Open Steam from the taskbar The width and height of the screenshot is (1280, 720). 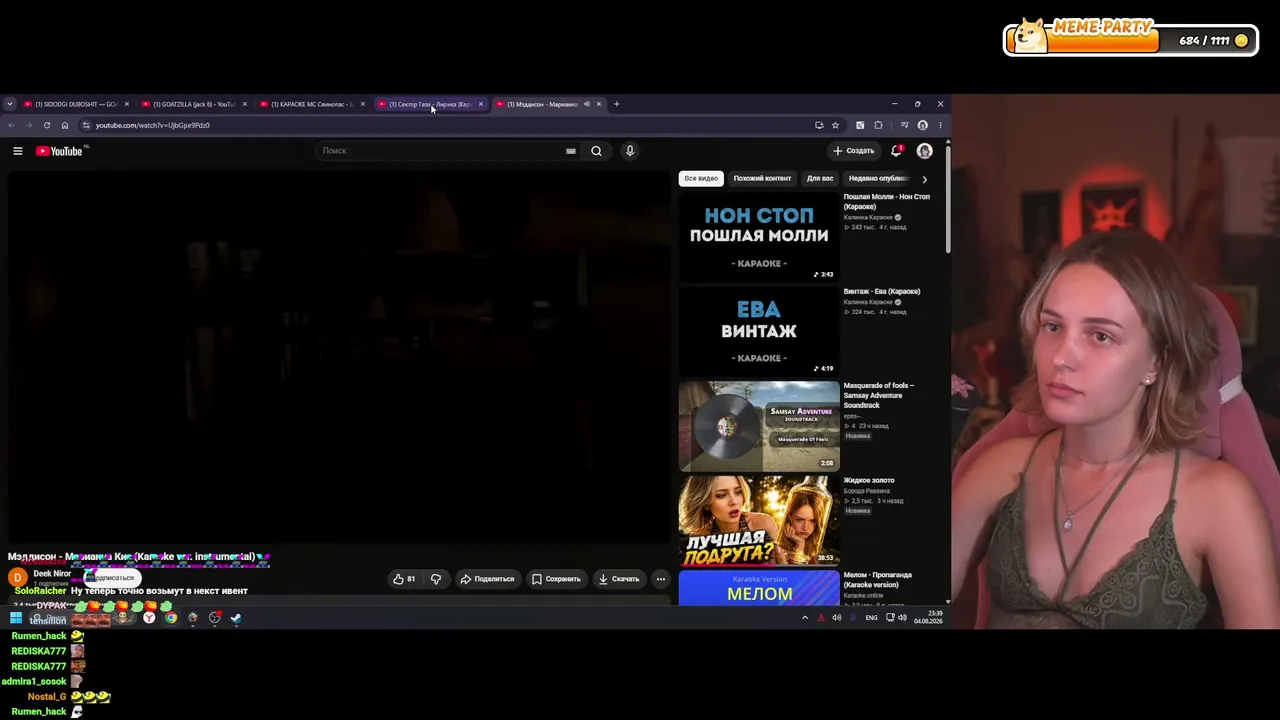236,618
